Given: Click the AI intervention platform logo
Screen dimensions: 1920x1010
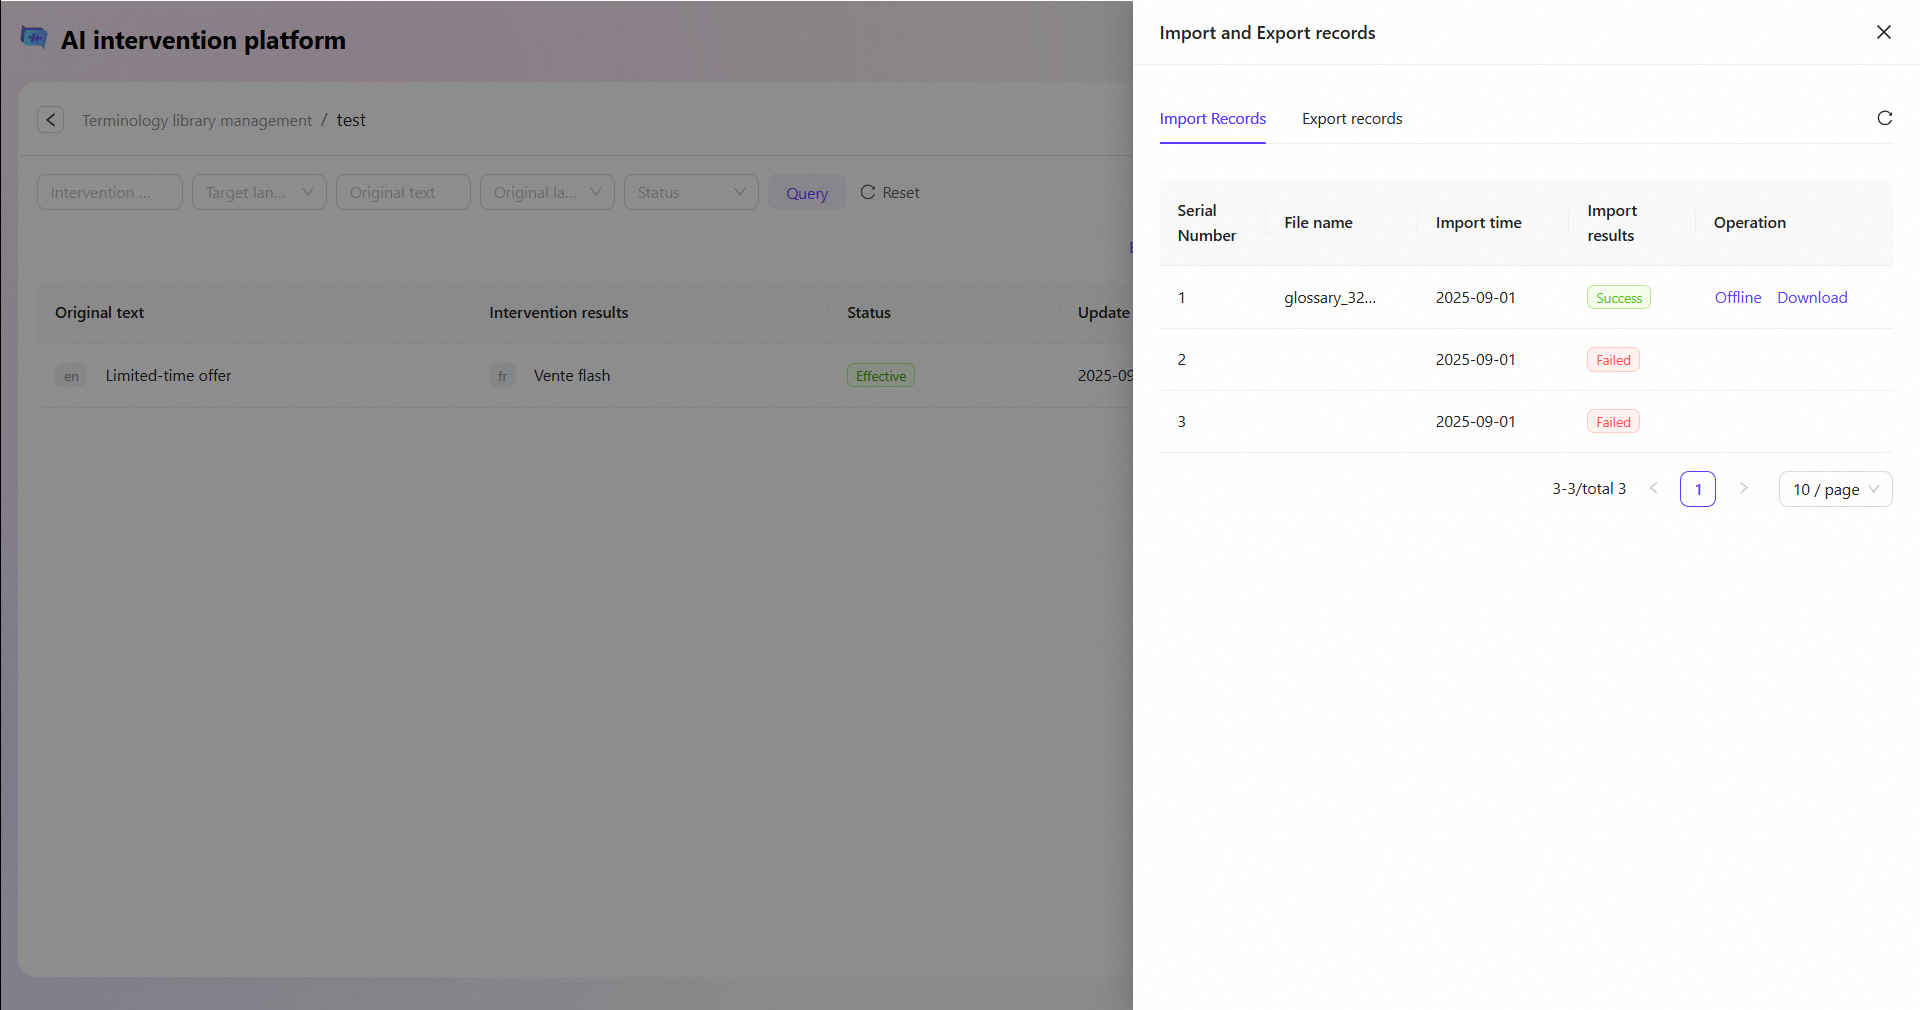Looking at the screenshot, I should tap(34, 39).
